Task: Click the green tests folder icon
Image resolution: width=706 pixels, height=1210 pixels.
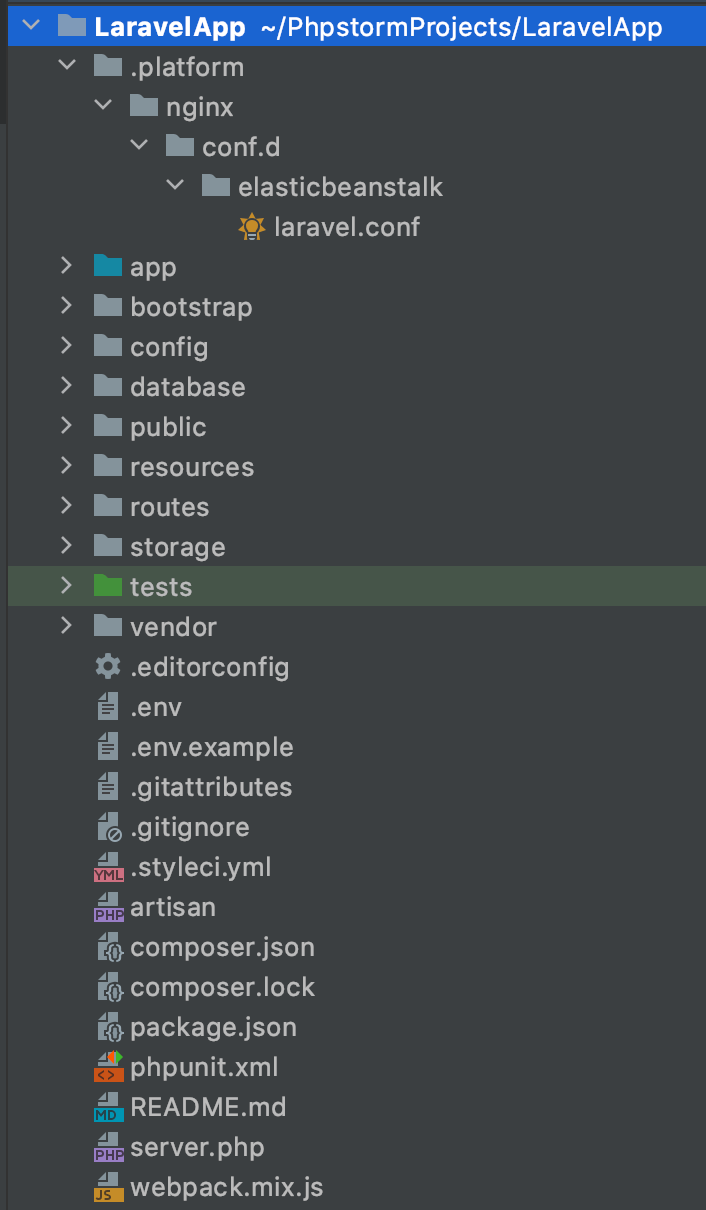Action: (x=107, y=586)
